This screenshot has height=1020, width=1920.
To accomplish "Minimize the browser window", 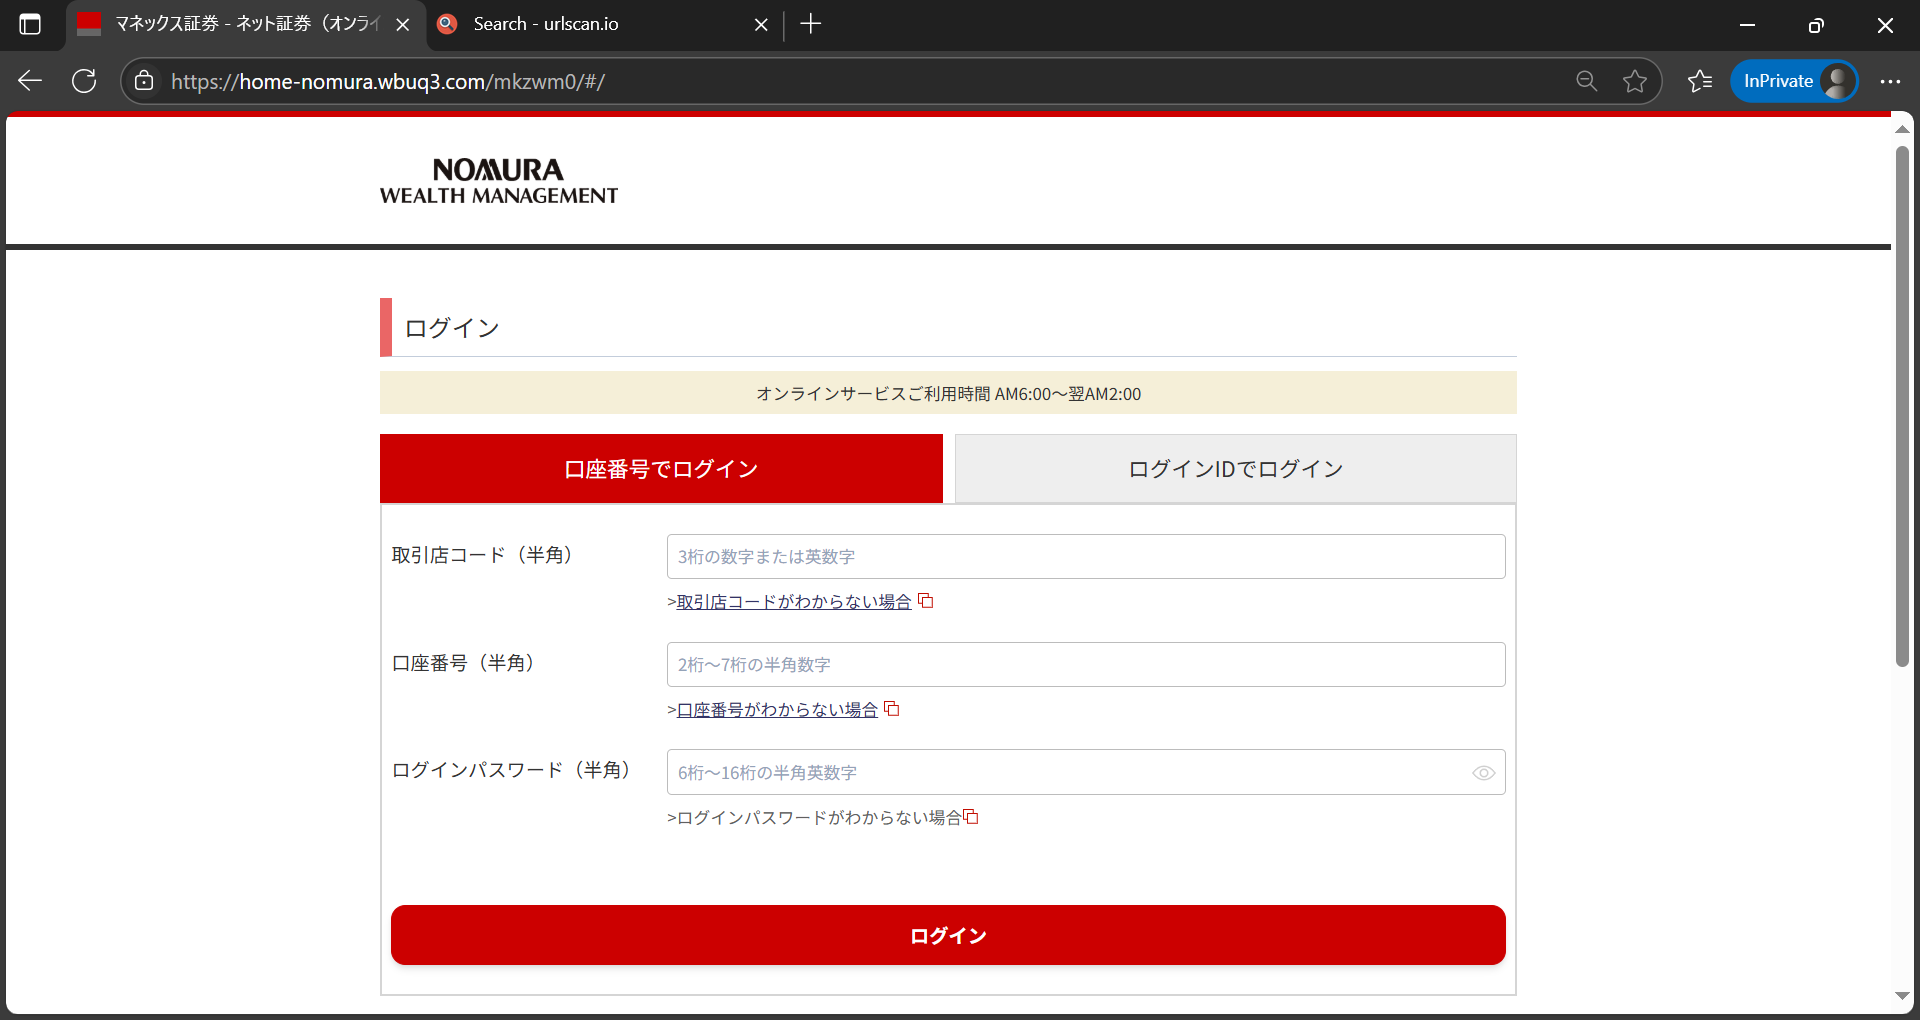I will (1748, 25).
